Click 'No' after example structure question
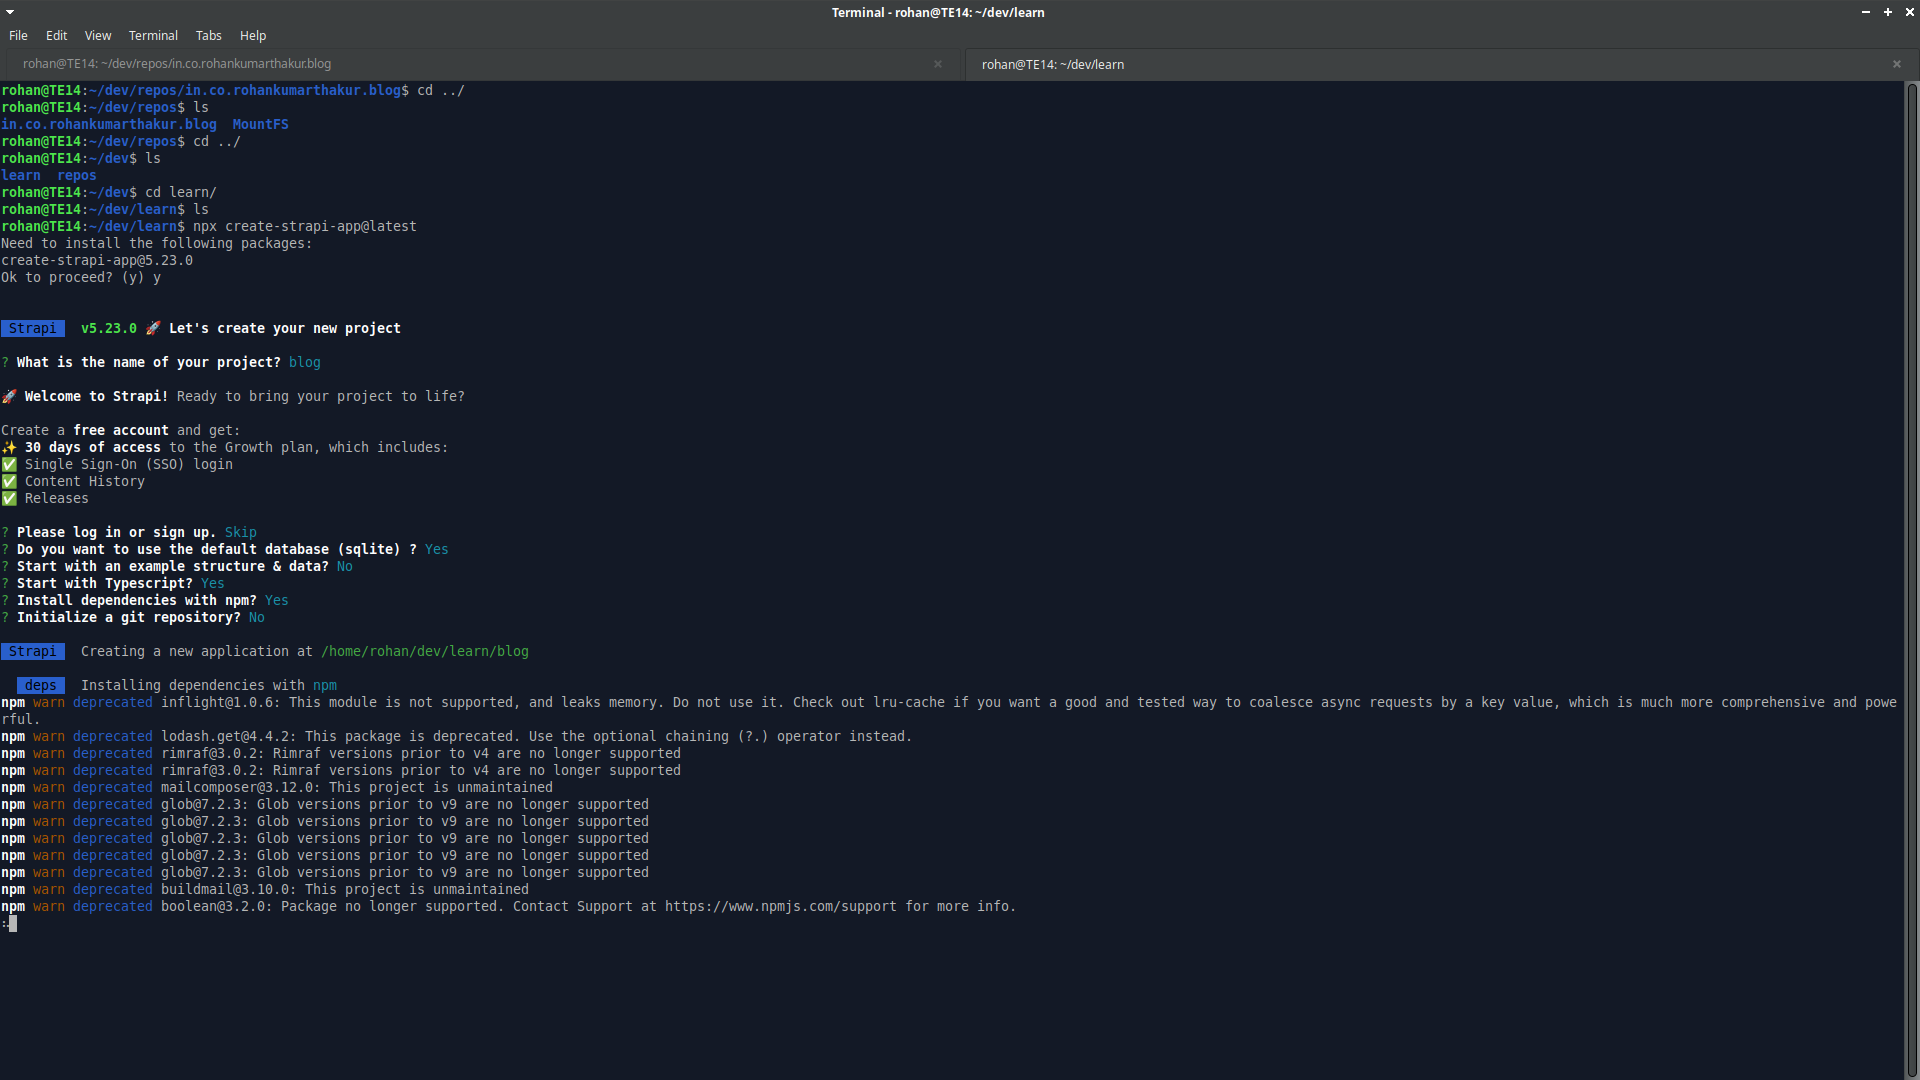 point(345,566)
